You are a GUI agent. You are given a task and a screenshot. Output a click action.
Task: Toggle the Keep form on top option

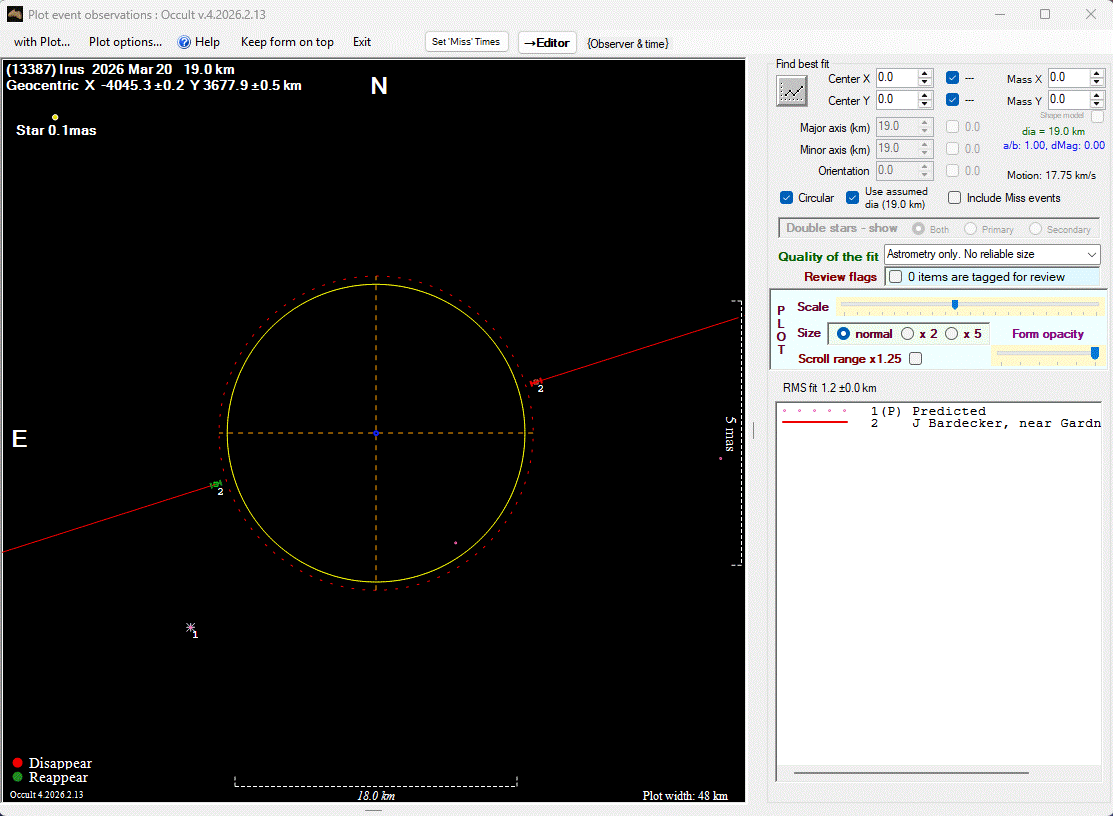coord(287,42)
